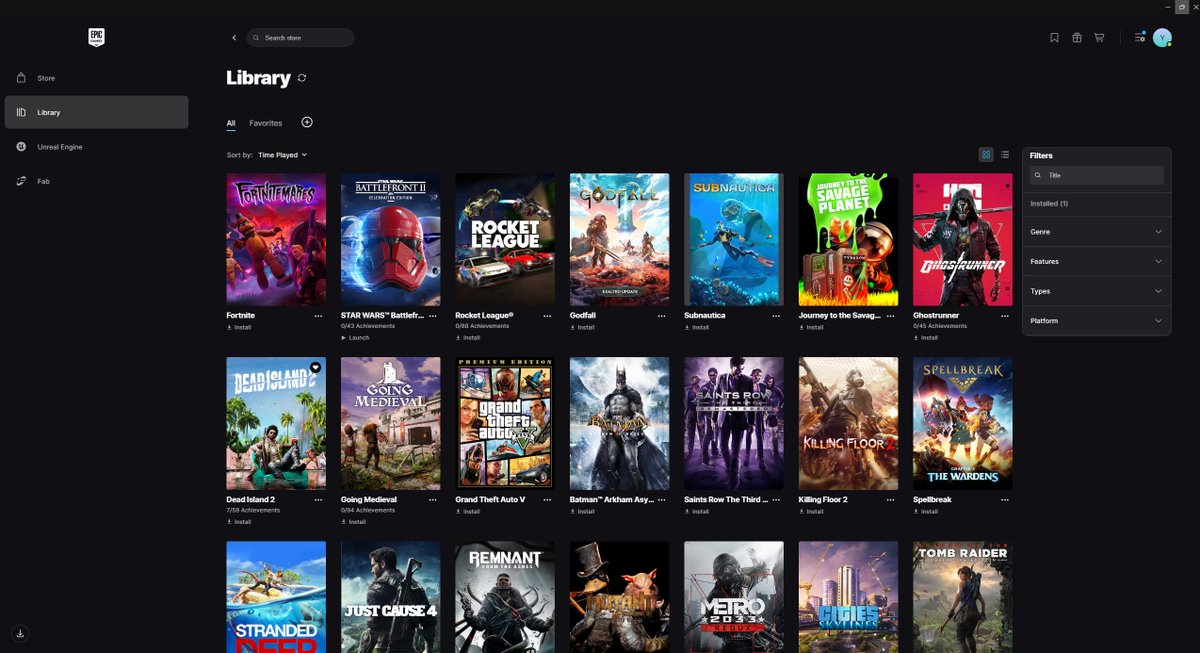Install Dead Island 2
This screenshot has height=653, width=1200.
click(239, 522)
